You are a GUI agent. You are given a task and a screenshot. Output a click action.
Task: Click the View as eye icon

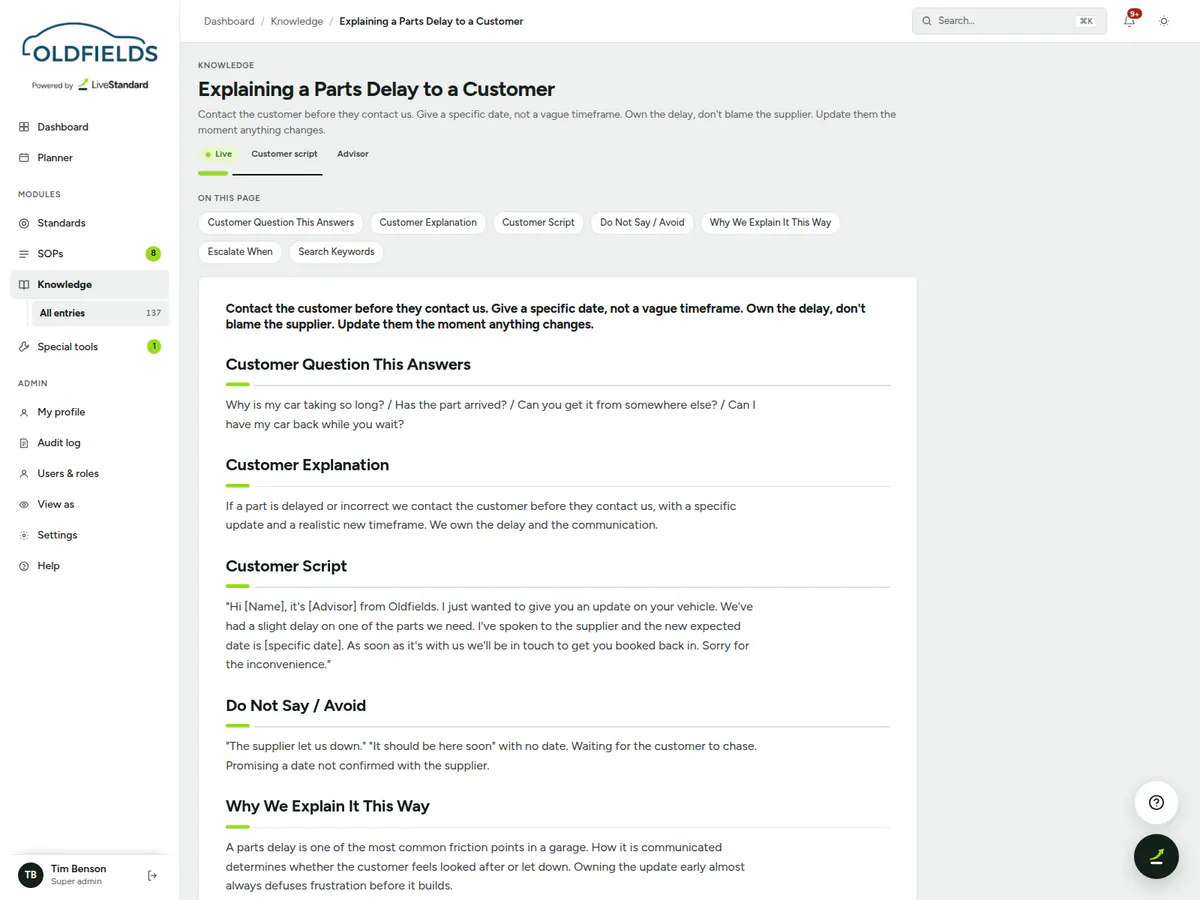click(24, 505)
